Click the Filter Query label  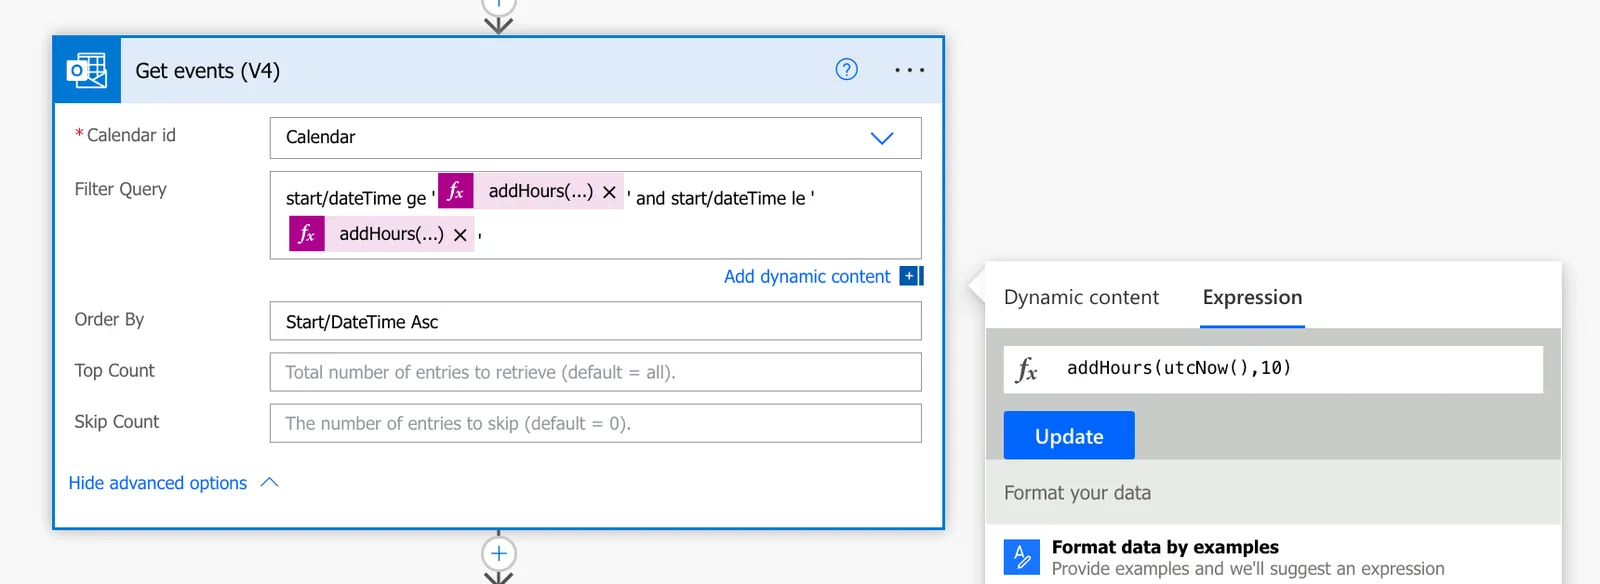121,189
